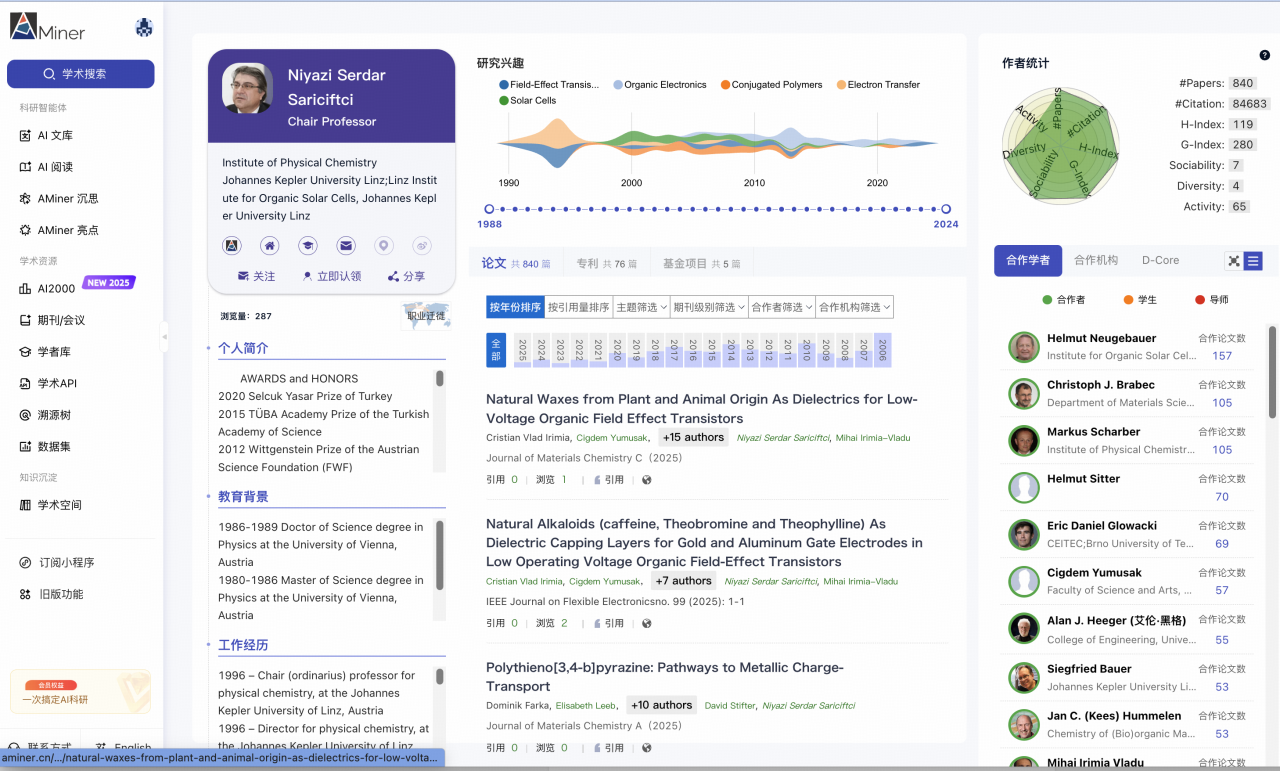This screenshot has width=1280, height=771.
Task: Click 分享 share button
Action: tap(406, 276)
